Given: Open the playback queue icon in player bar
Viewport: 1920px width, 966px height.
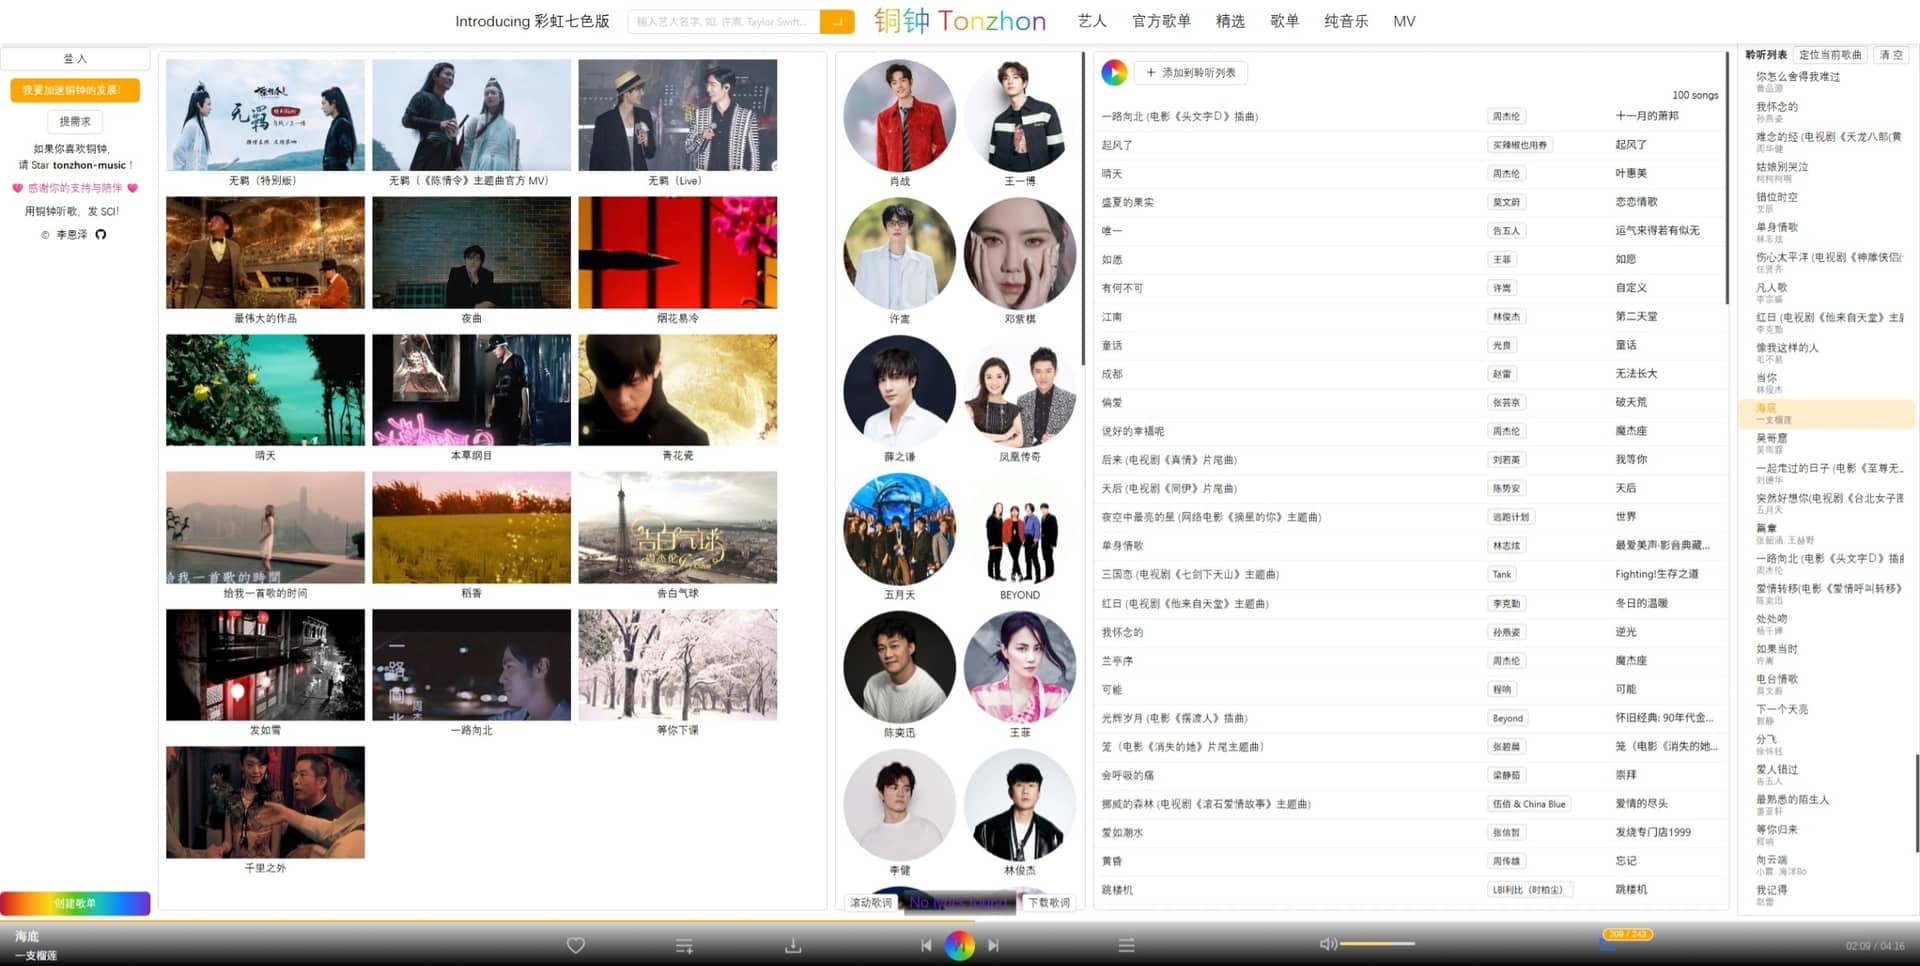Looking at the screenshot, I should pyautogui.click(x=1126, y=944).
